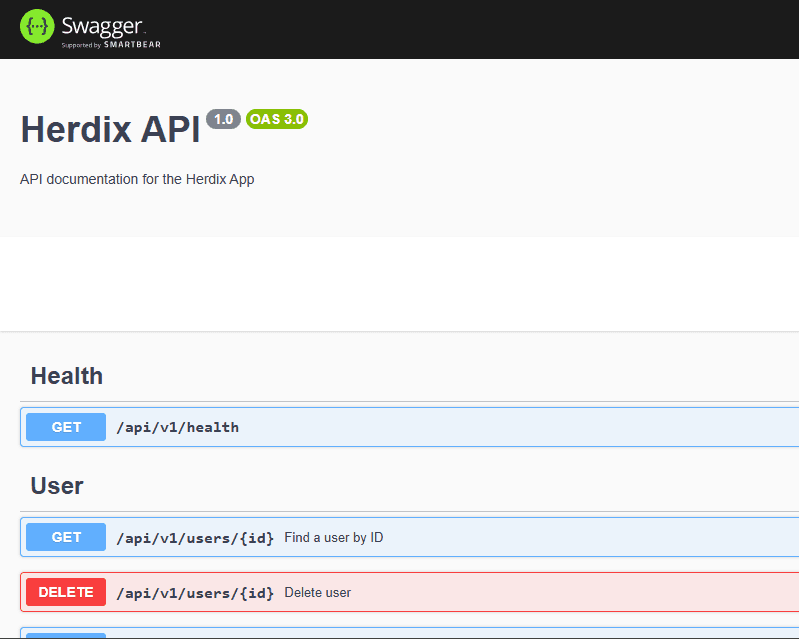The height and width of the screenshot is (639, 799).
Task: Expand GET /api/v1/users/{id} endpoint path
Action: pos(195,538)
